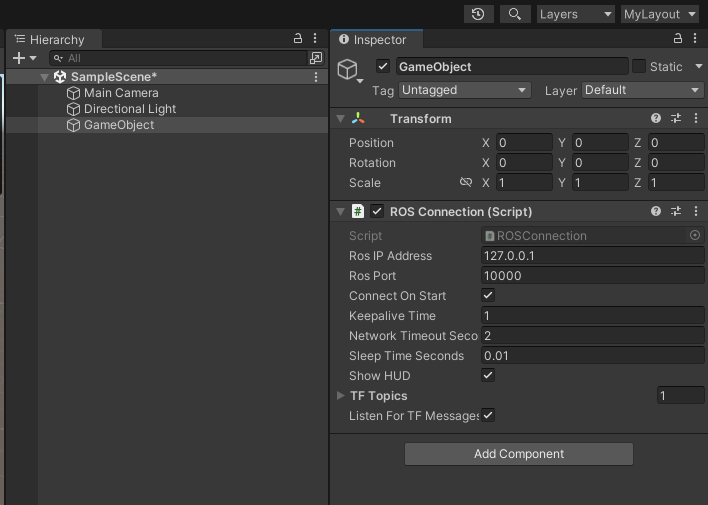Open the SampleScene options menu
708x505 pixels.
(x=316, y=77)
